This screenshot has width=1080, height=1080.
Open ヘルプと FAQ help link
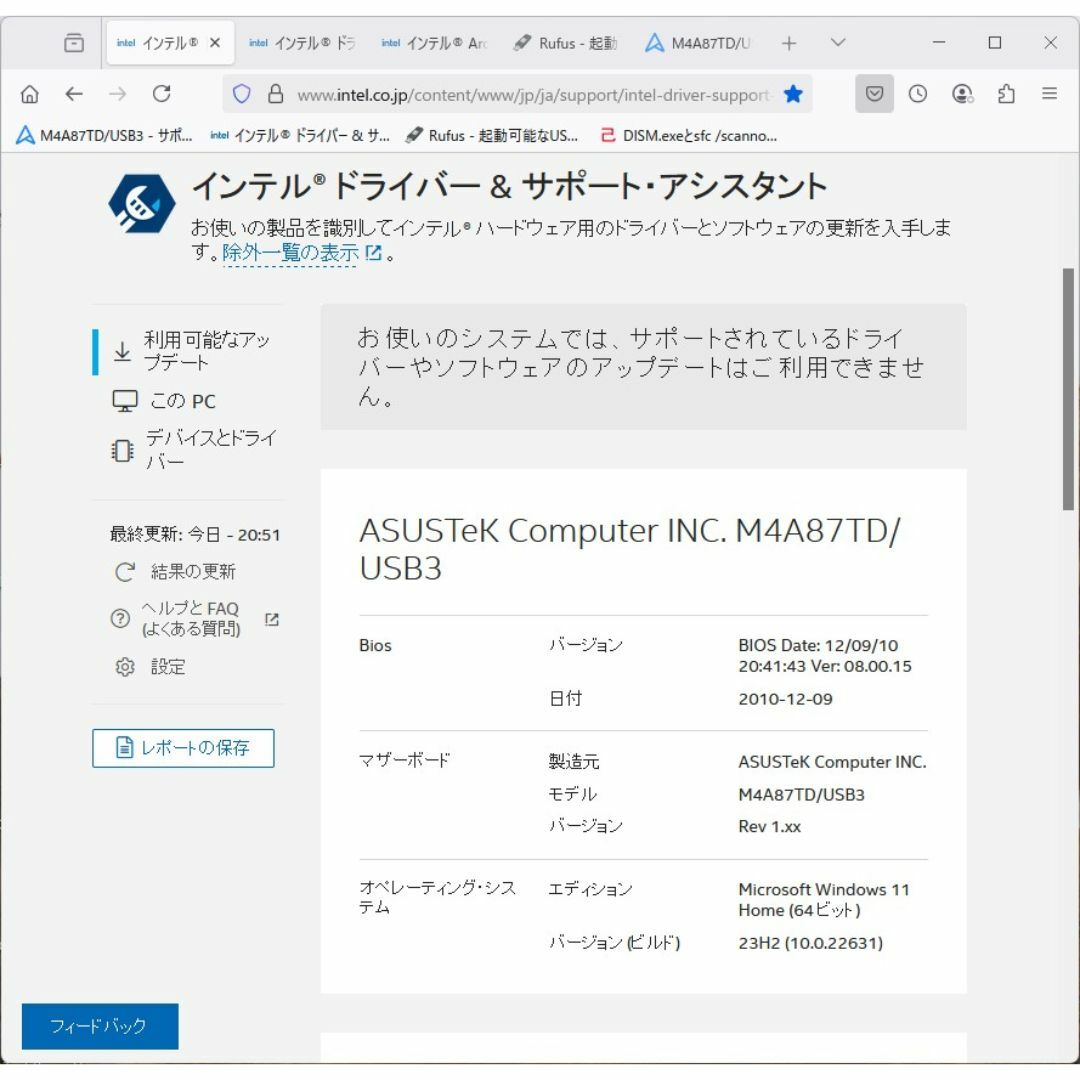(x=194, y=619)
